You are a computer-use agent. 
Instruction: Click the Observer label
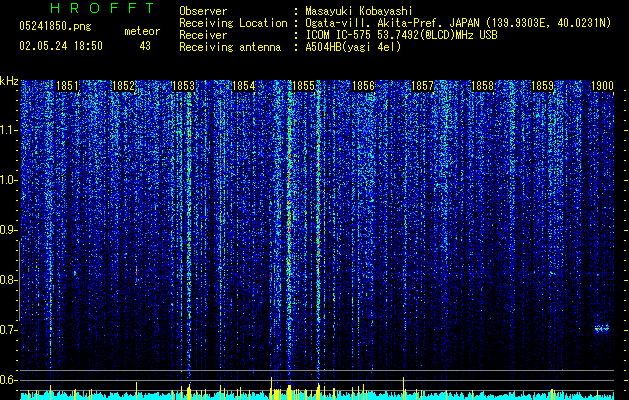[x=203, y=11]
